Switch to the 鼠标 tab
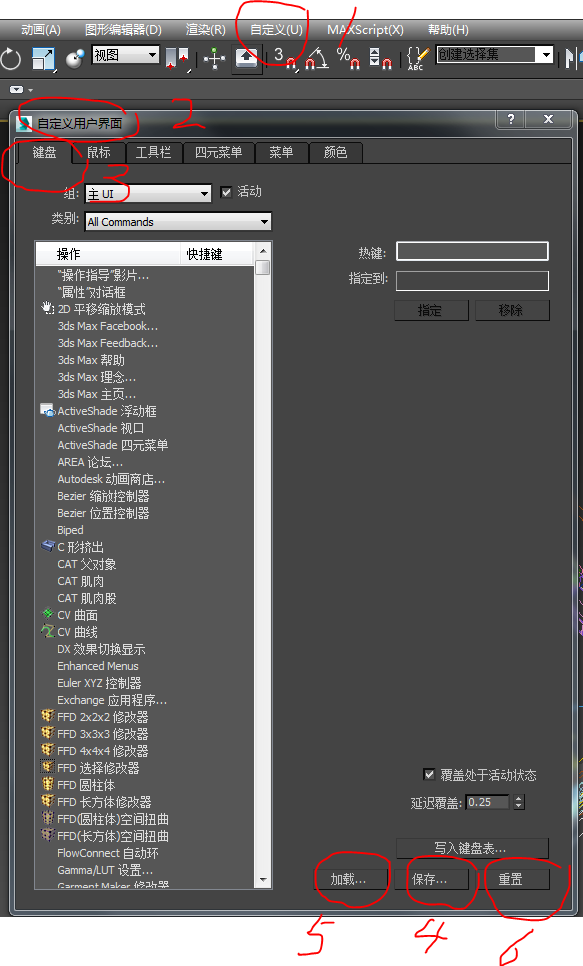583x966 pixels. 99,152
